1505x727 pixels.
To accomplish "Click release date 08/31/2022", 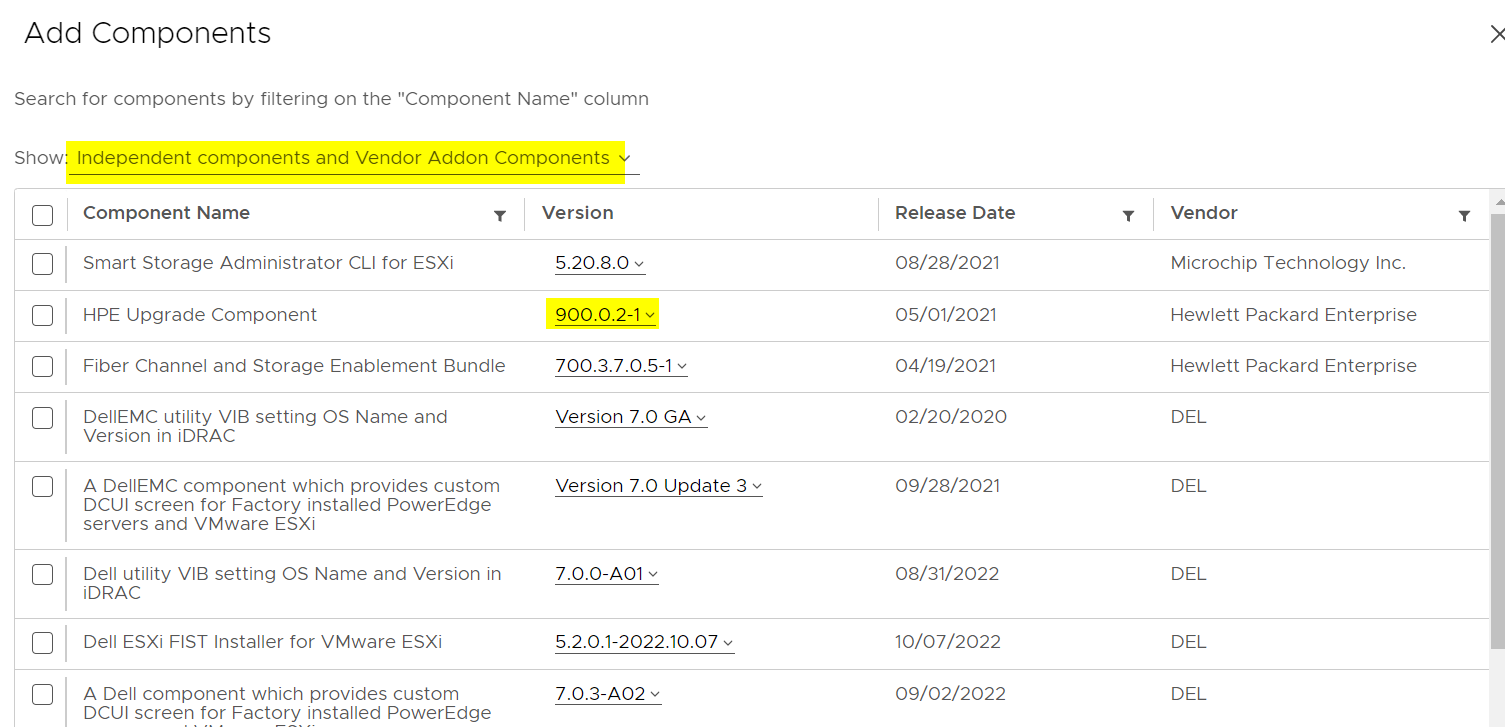I will (947, 573).
